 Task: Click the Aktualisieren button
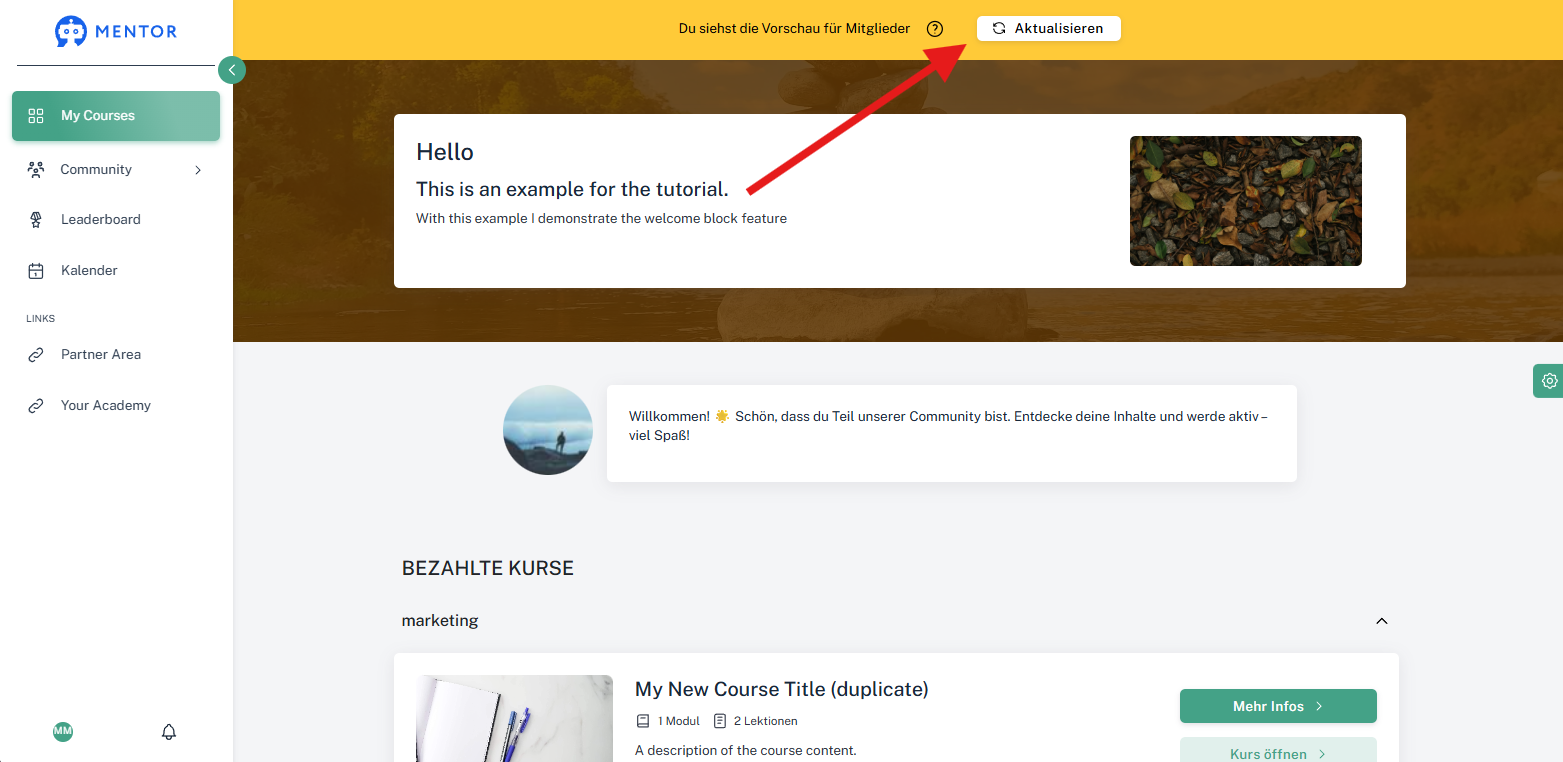pyautogui.click(x=1048, y=29)
